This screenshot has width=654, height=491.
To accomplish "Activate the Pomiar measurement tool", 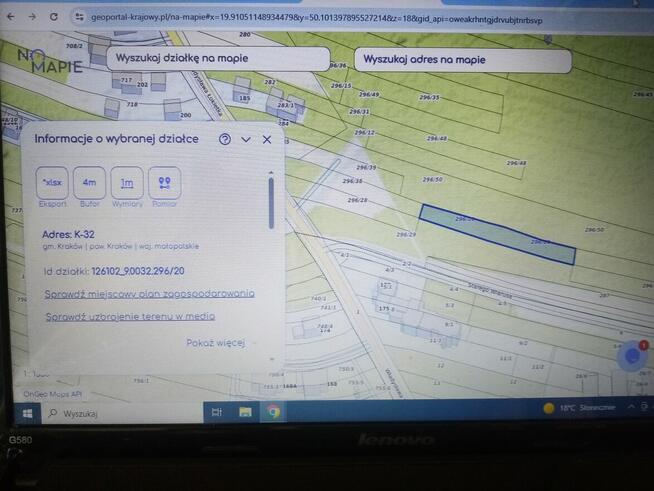I will (x=165, y=183).
